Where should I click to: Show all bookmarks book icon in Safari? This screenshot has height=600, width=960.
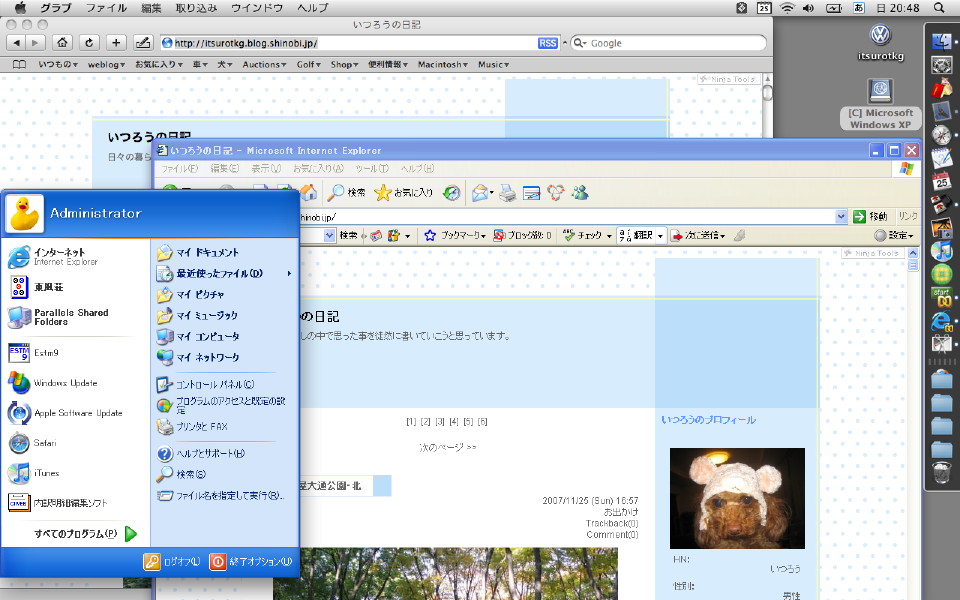click(20, 64)
